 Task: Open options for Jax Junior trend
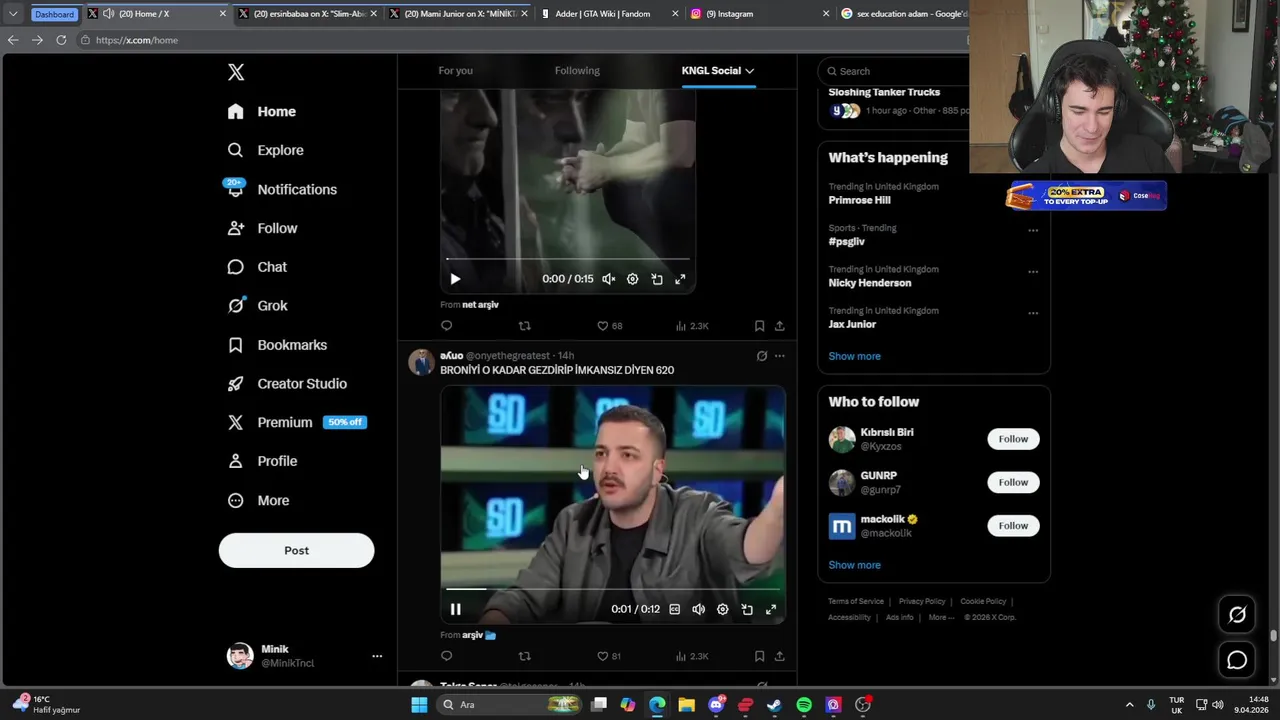pos(1033,313)
